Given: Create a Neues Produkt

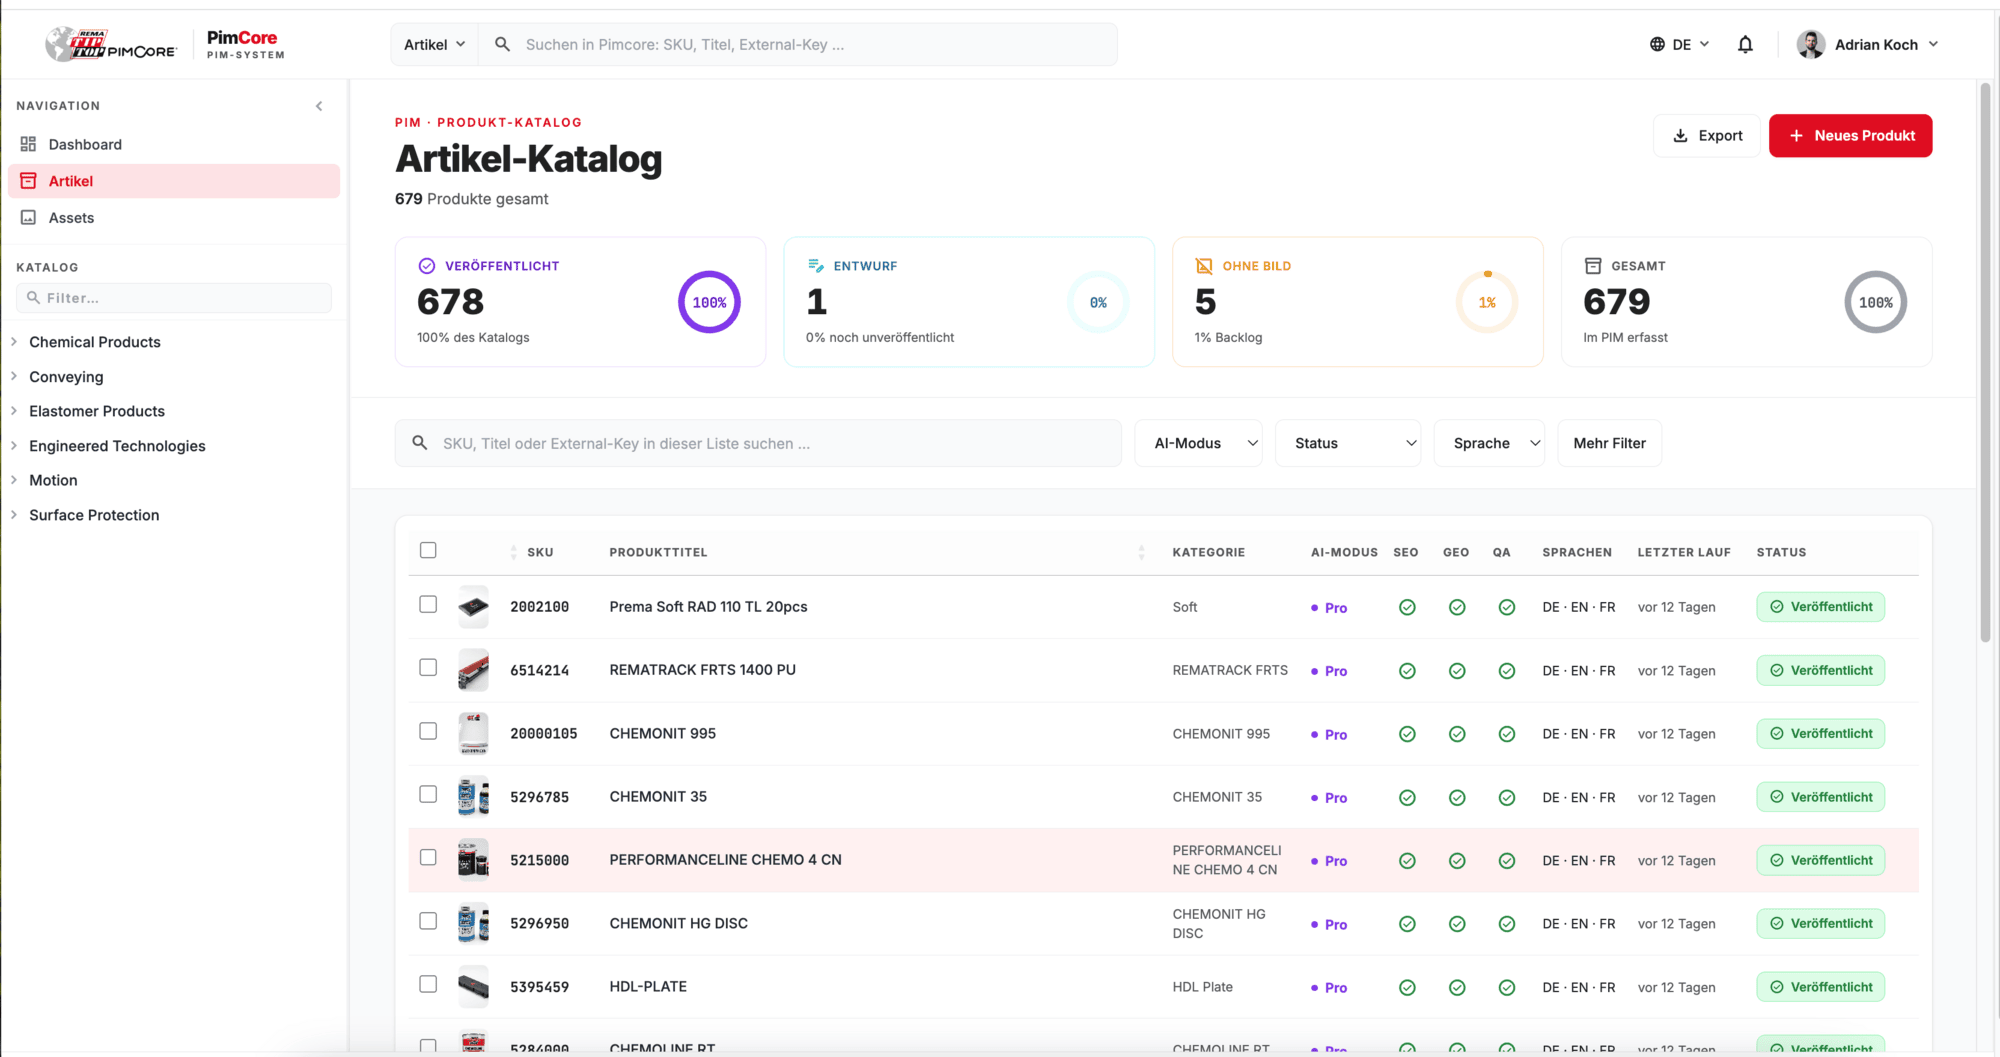Looking at the screenshot, I should tap(1851, 136).
